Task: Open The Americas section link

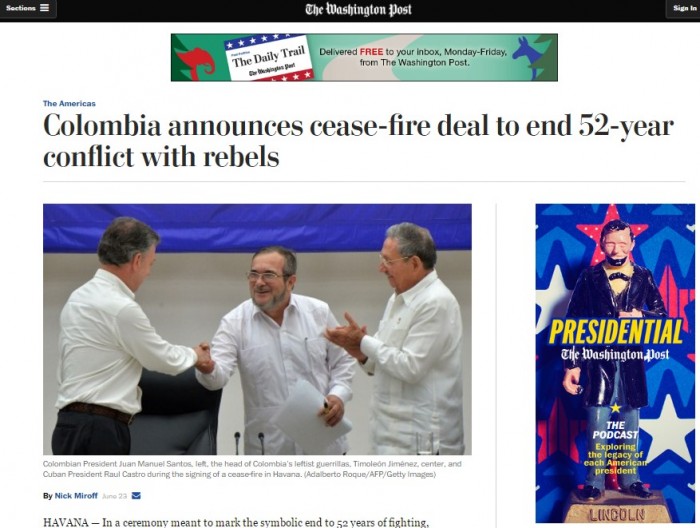Action: [69, 104]
